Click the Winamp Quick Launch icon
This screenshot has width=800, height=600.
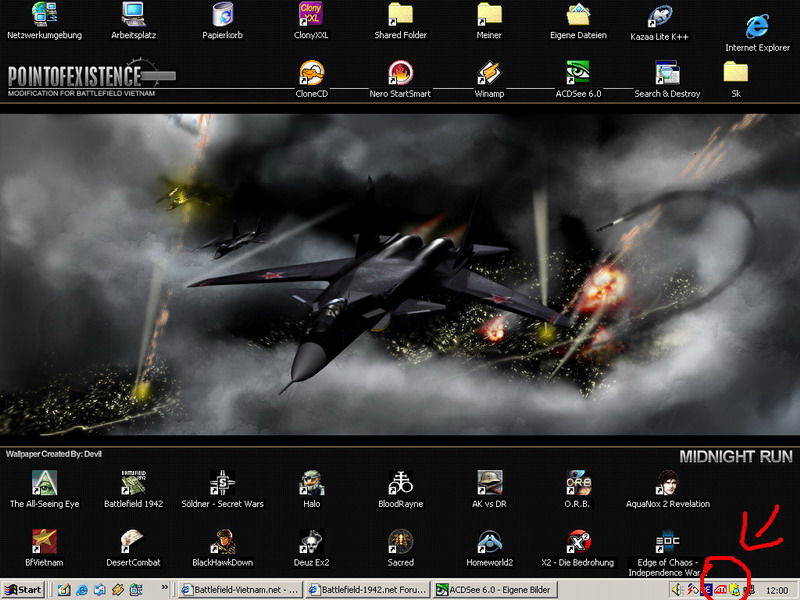pos(118,590)
